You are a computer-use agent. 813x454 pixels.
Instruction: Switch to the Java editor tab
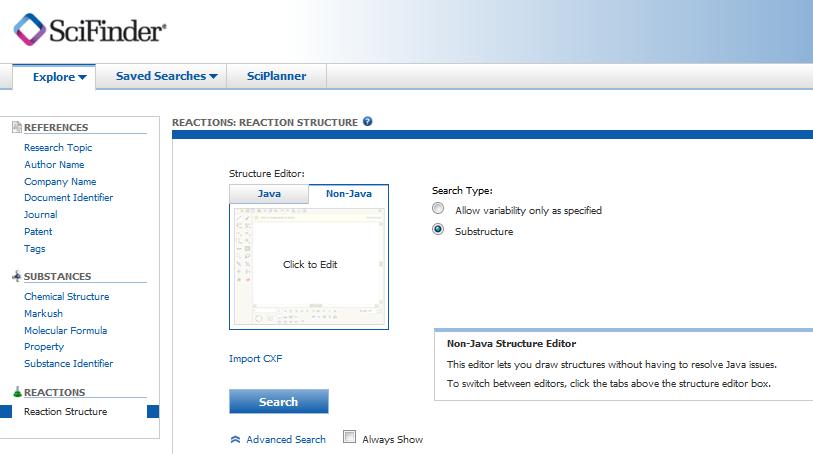coord(269,194)
